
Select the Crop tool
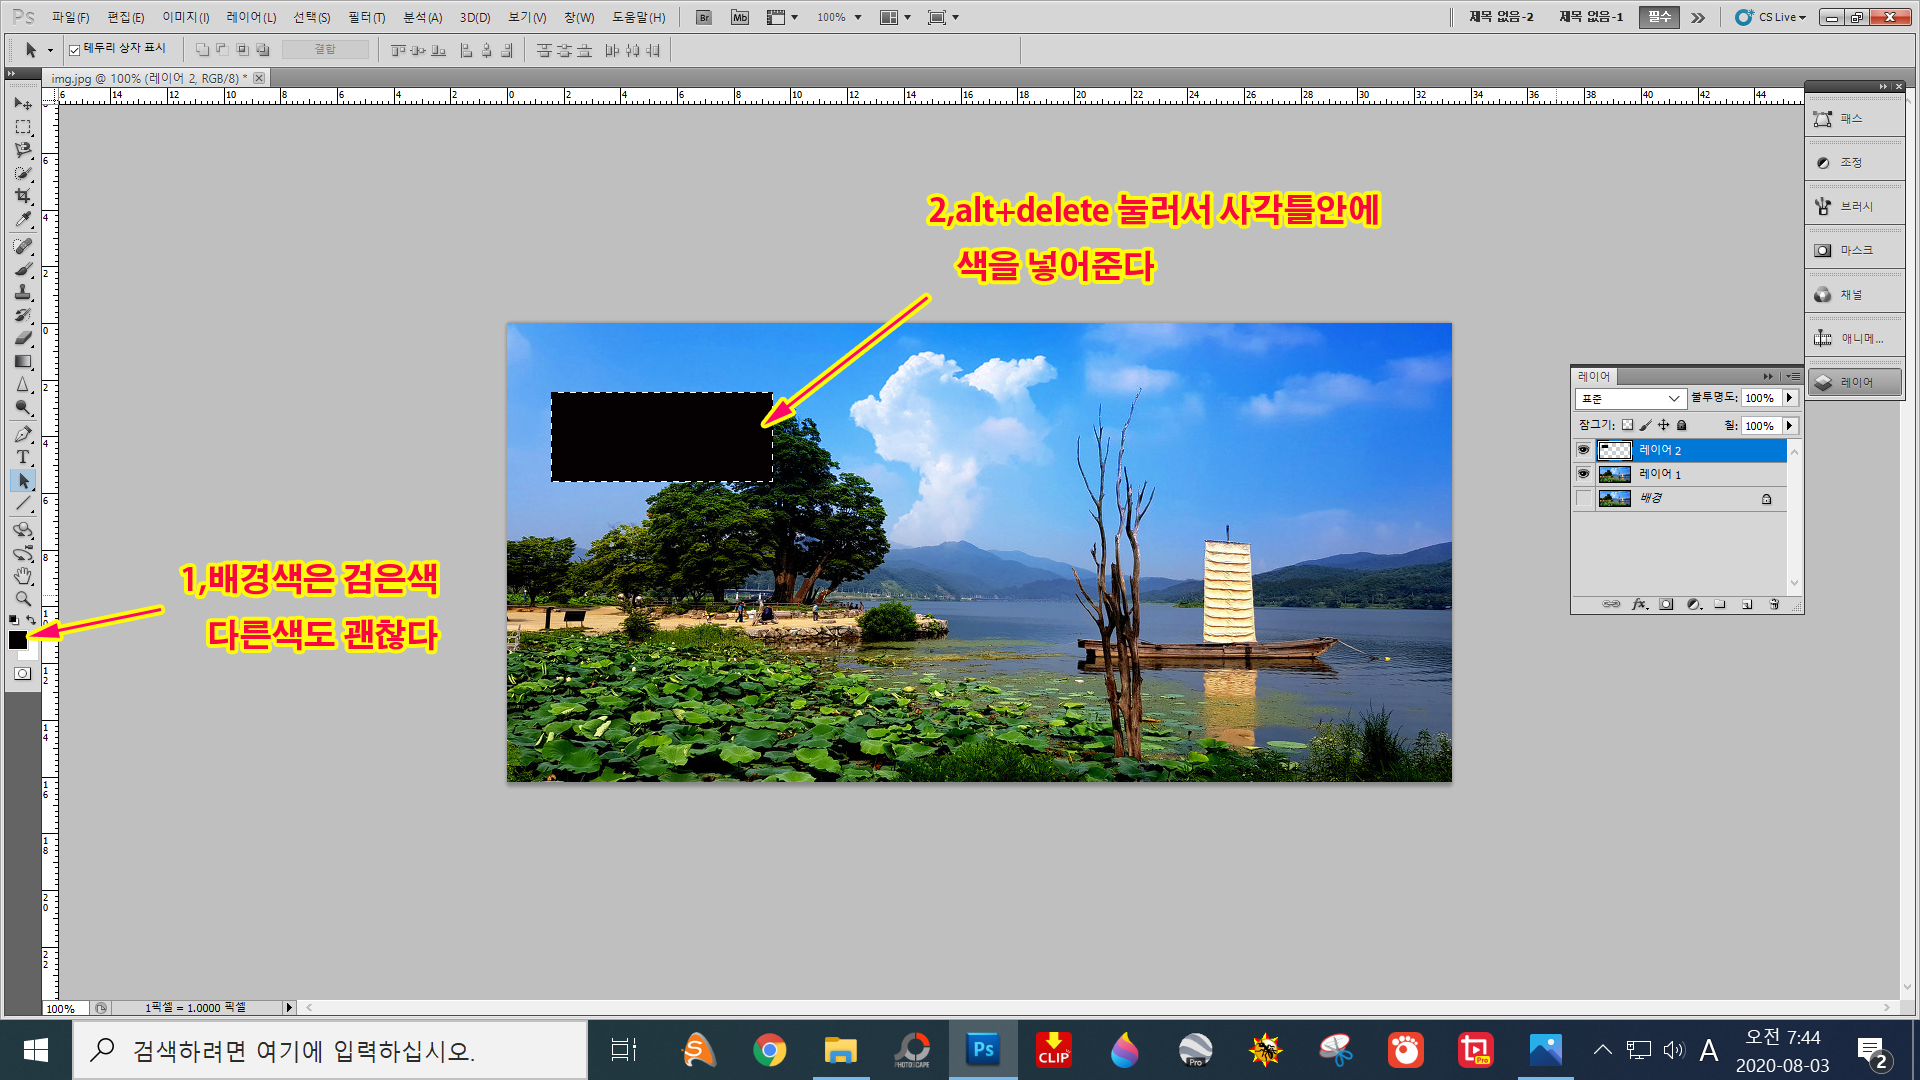pyautogui.click(x=22, y=197)
